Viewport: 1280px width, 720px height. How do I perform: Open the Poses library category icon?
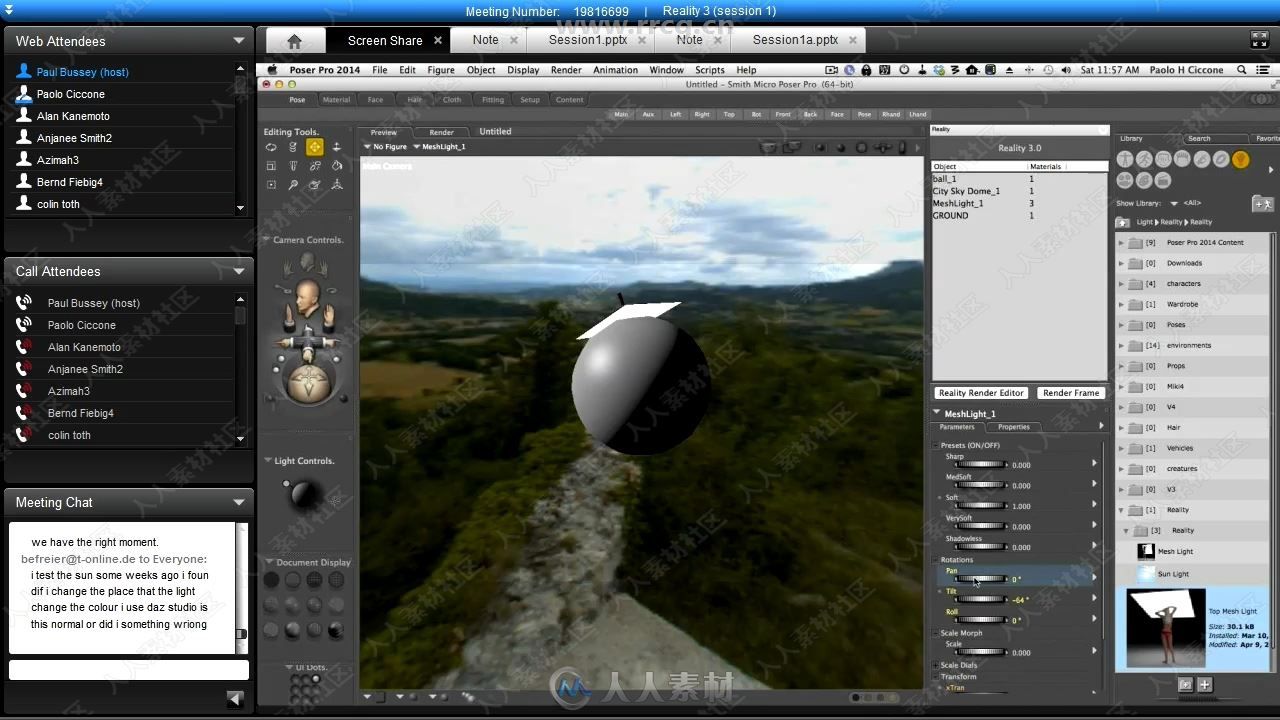click(x=1144, y=159)
